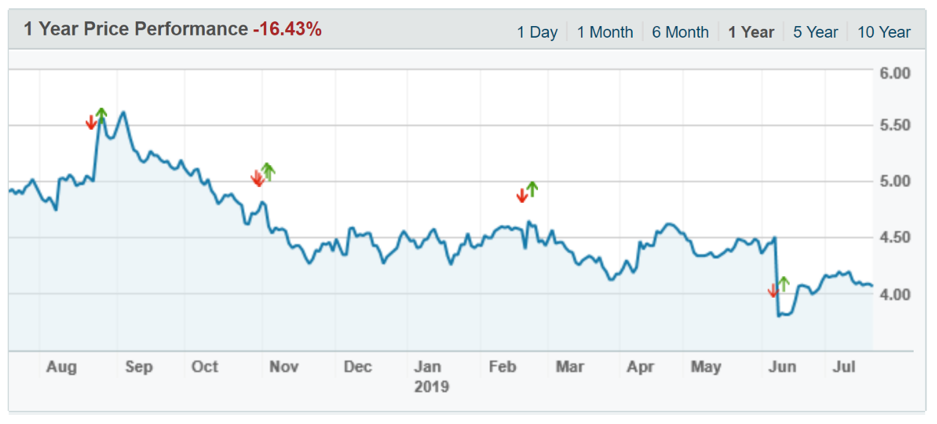Choose the 1 Year range tab
The height and width of the screenshot is (424, 937).
[x=751, y=32]
